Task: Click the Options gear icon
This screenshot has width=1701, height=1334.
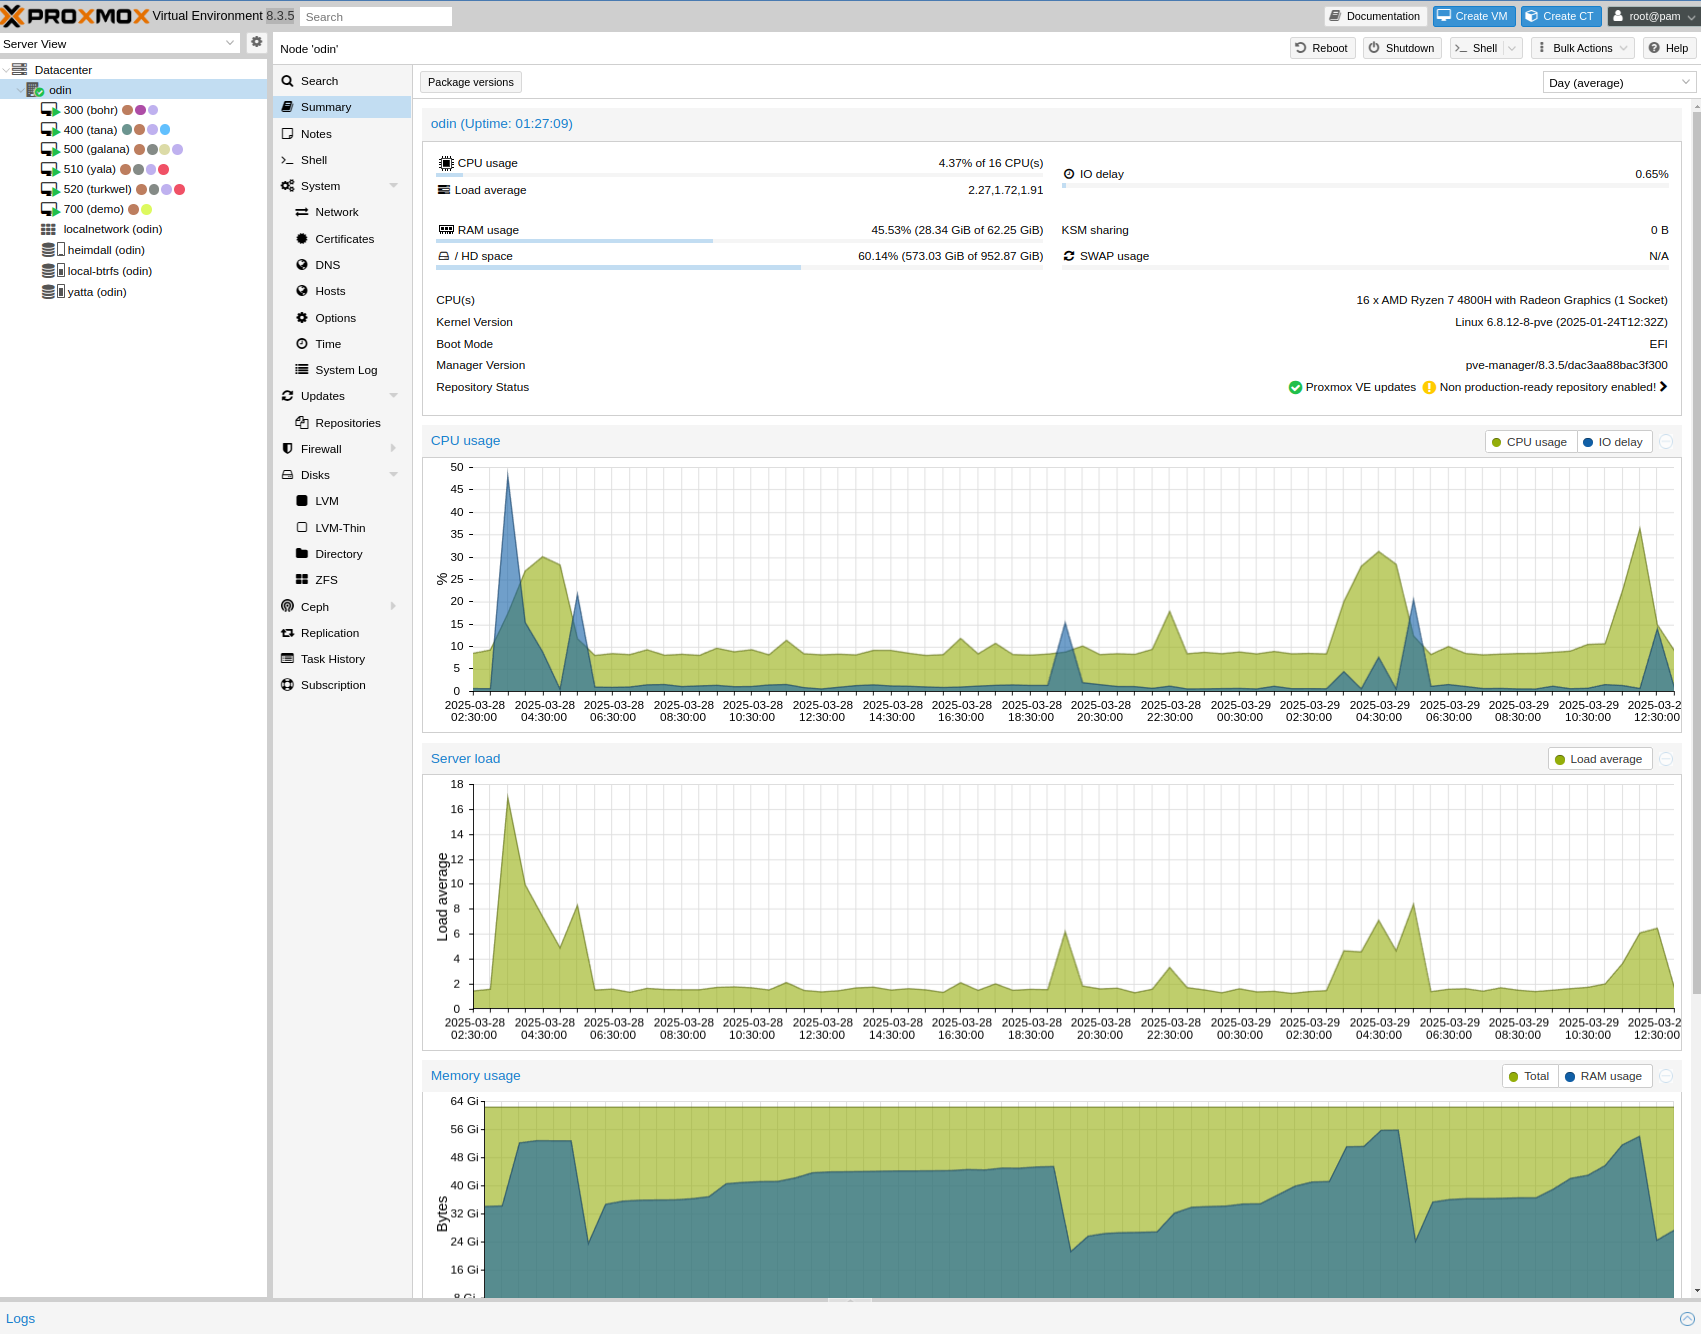Action: click(x=302, y=318)
